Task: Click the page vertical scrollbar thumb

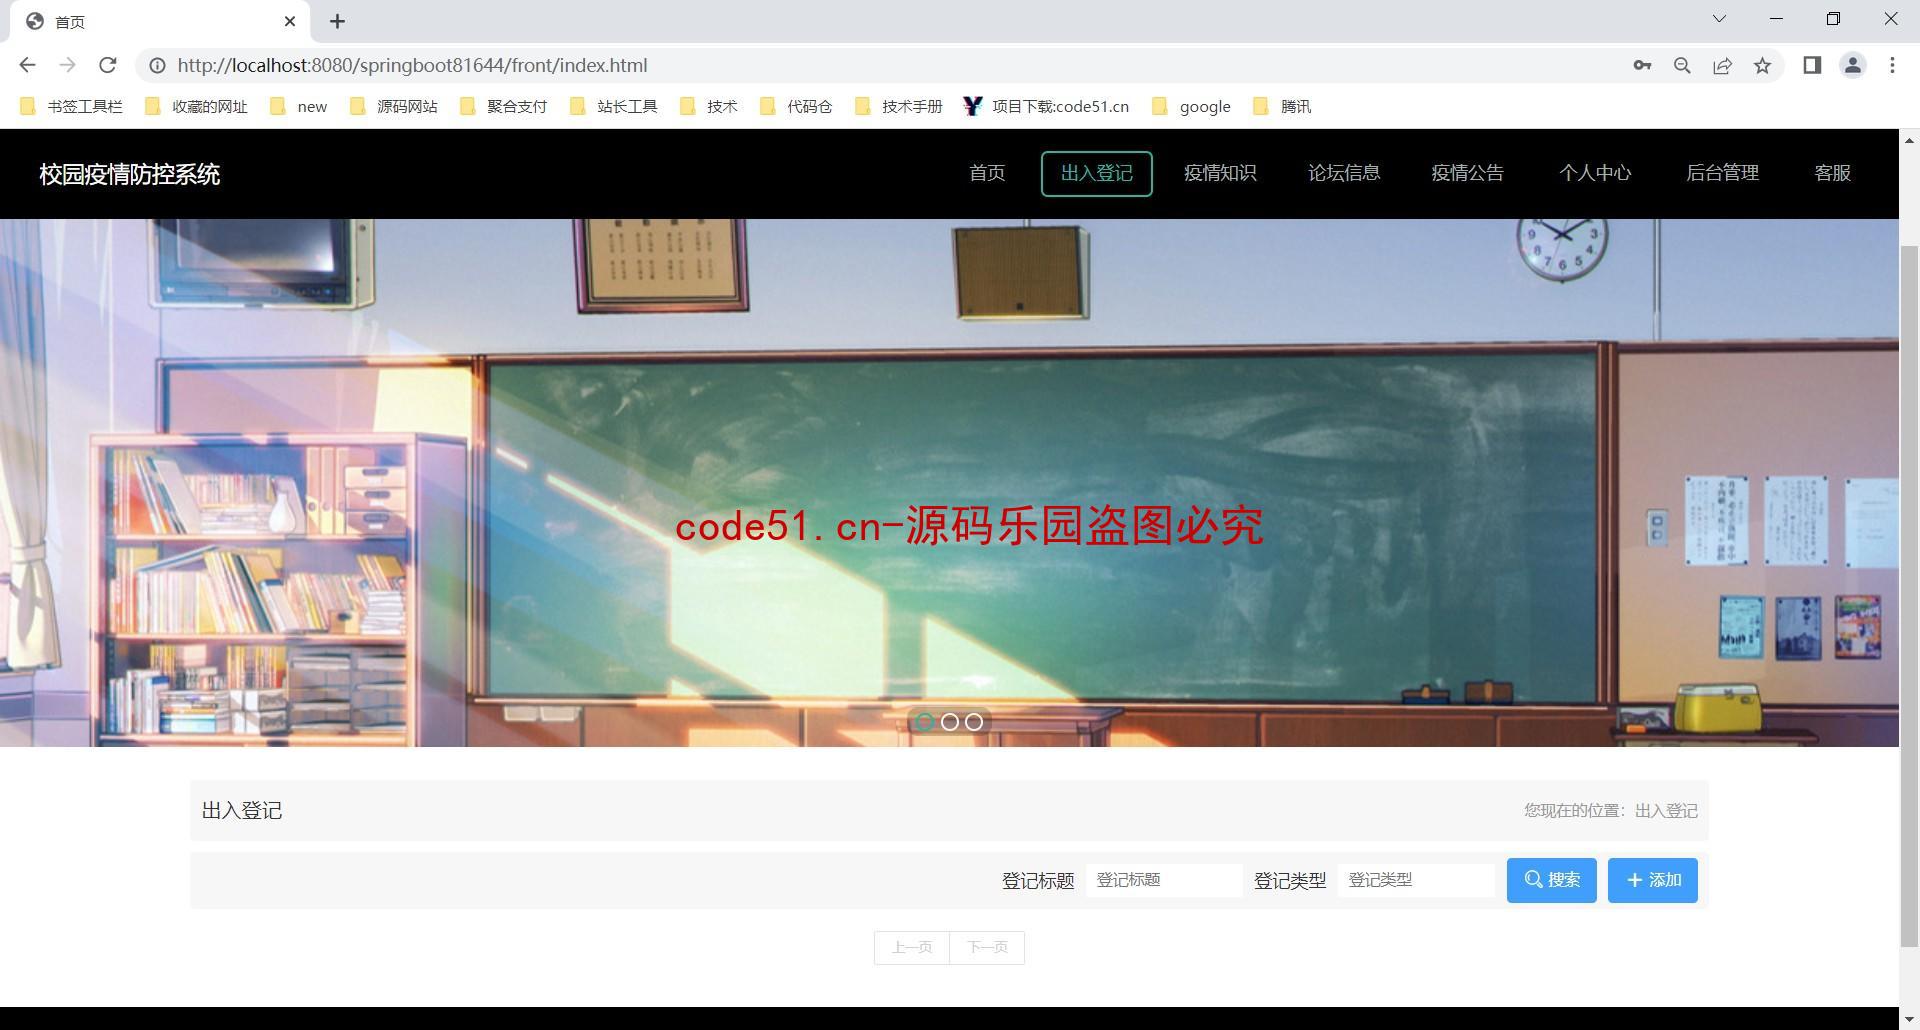Action: click(1909, 595)
